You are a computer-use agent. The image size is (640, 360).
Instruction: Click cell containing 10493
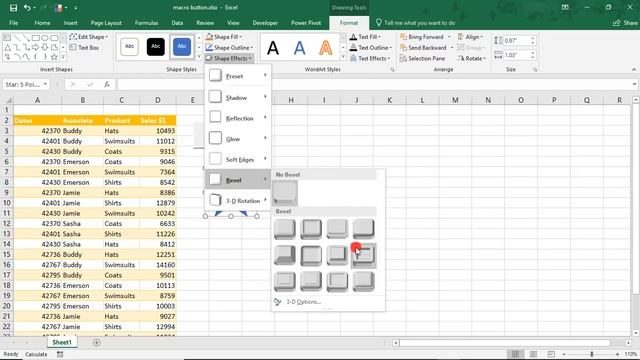tap(158, 131)
